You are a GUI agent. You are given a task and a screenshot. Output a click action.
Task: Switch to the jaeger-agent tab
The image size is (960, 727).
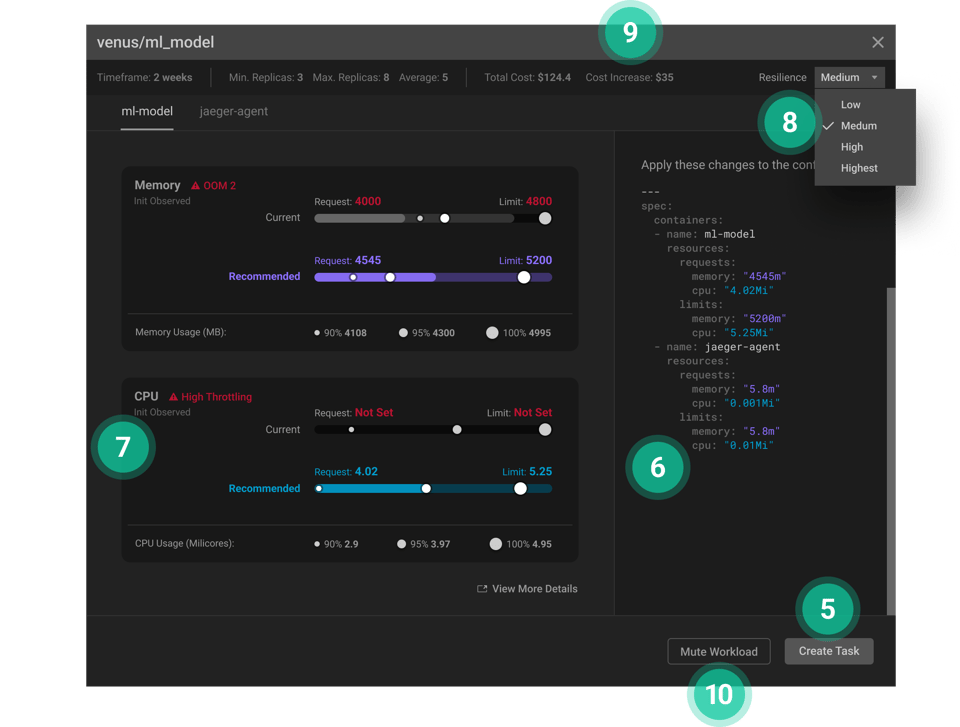coord(233,111)
